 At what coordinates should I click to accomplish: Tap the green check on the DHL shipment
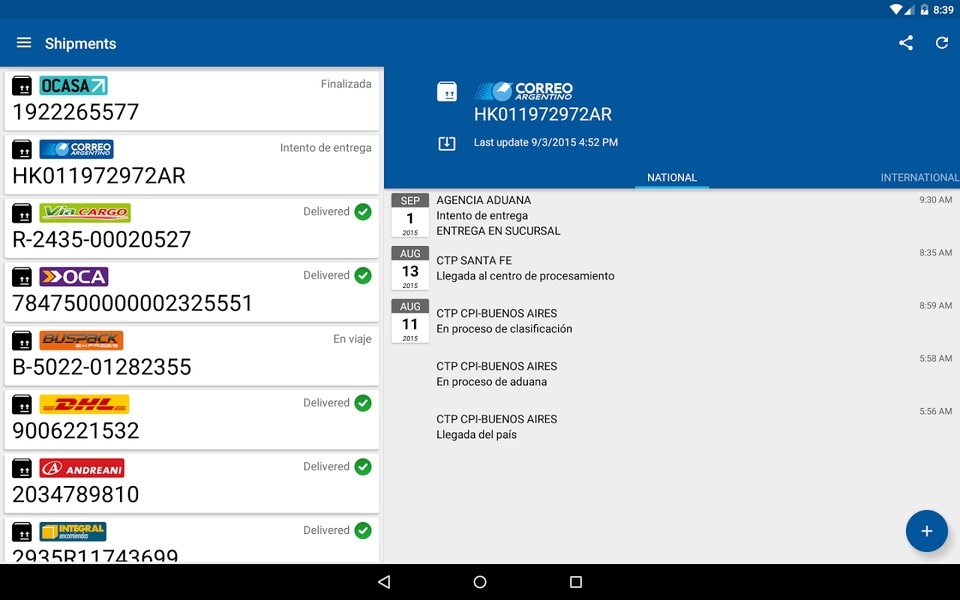(x=363, y=403)
